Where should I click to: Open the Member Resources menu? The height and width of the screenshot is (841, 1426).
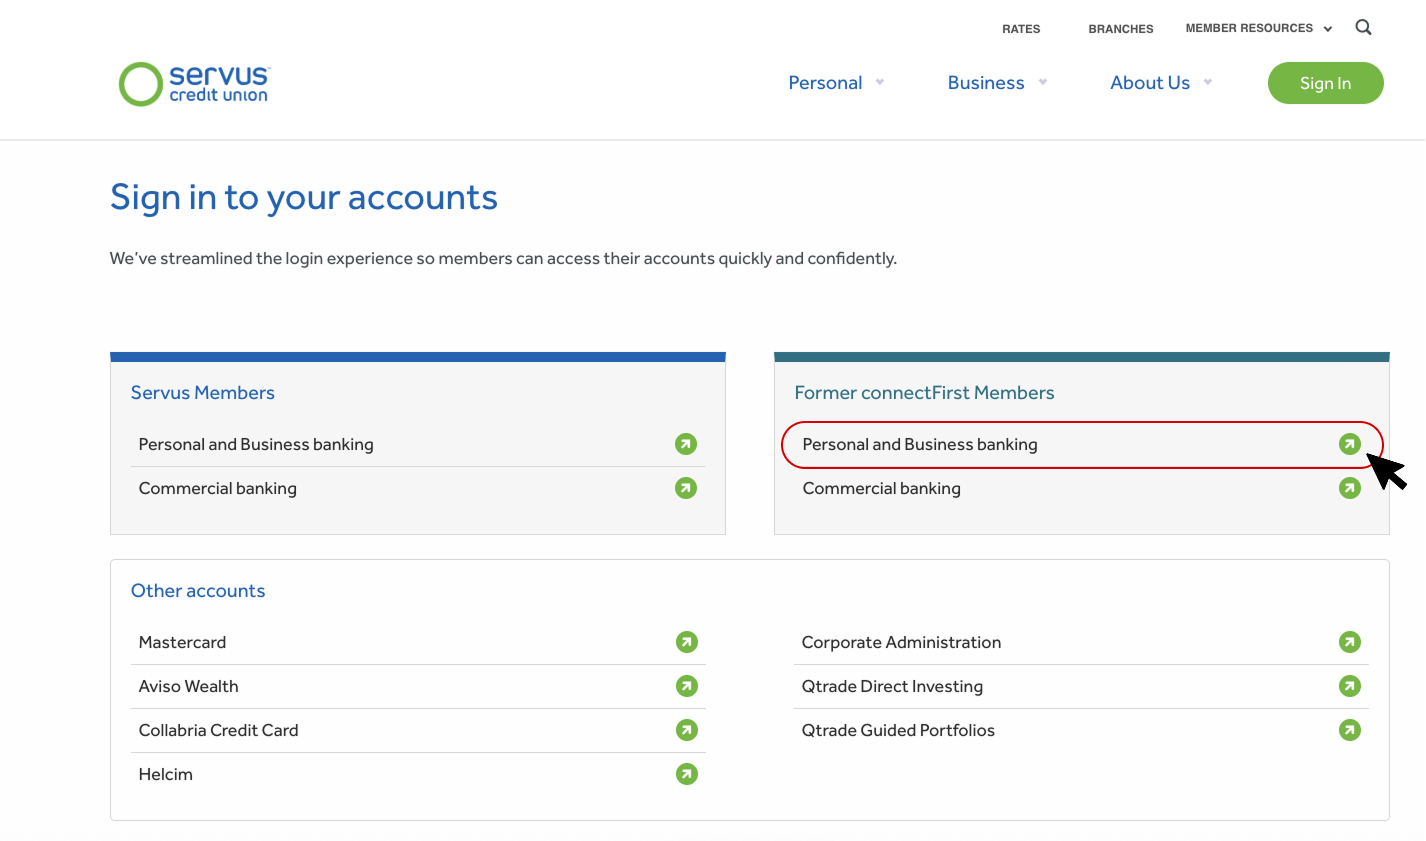click(1258, 29)
